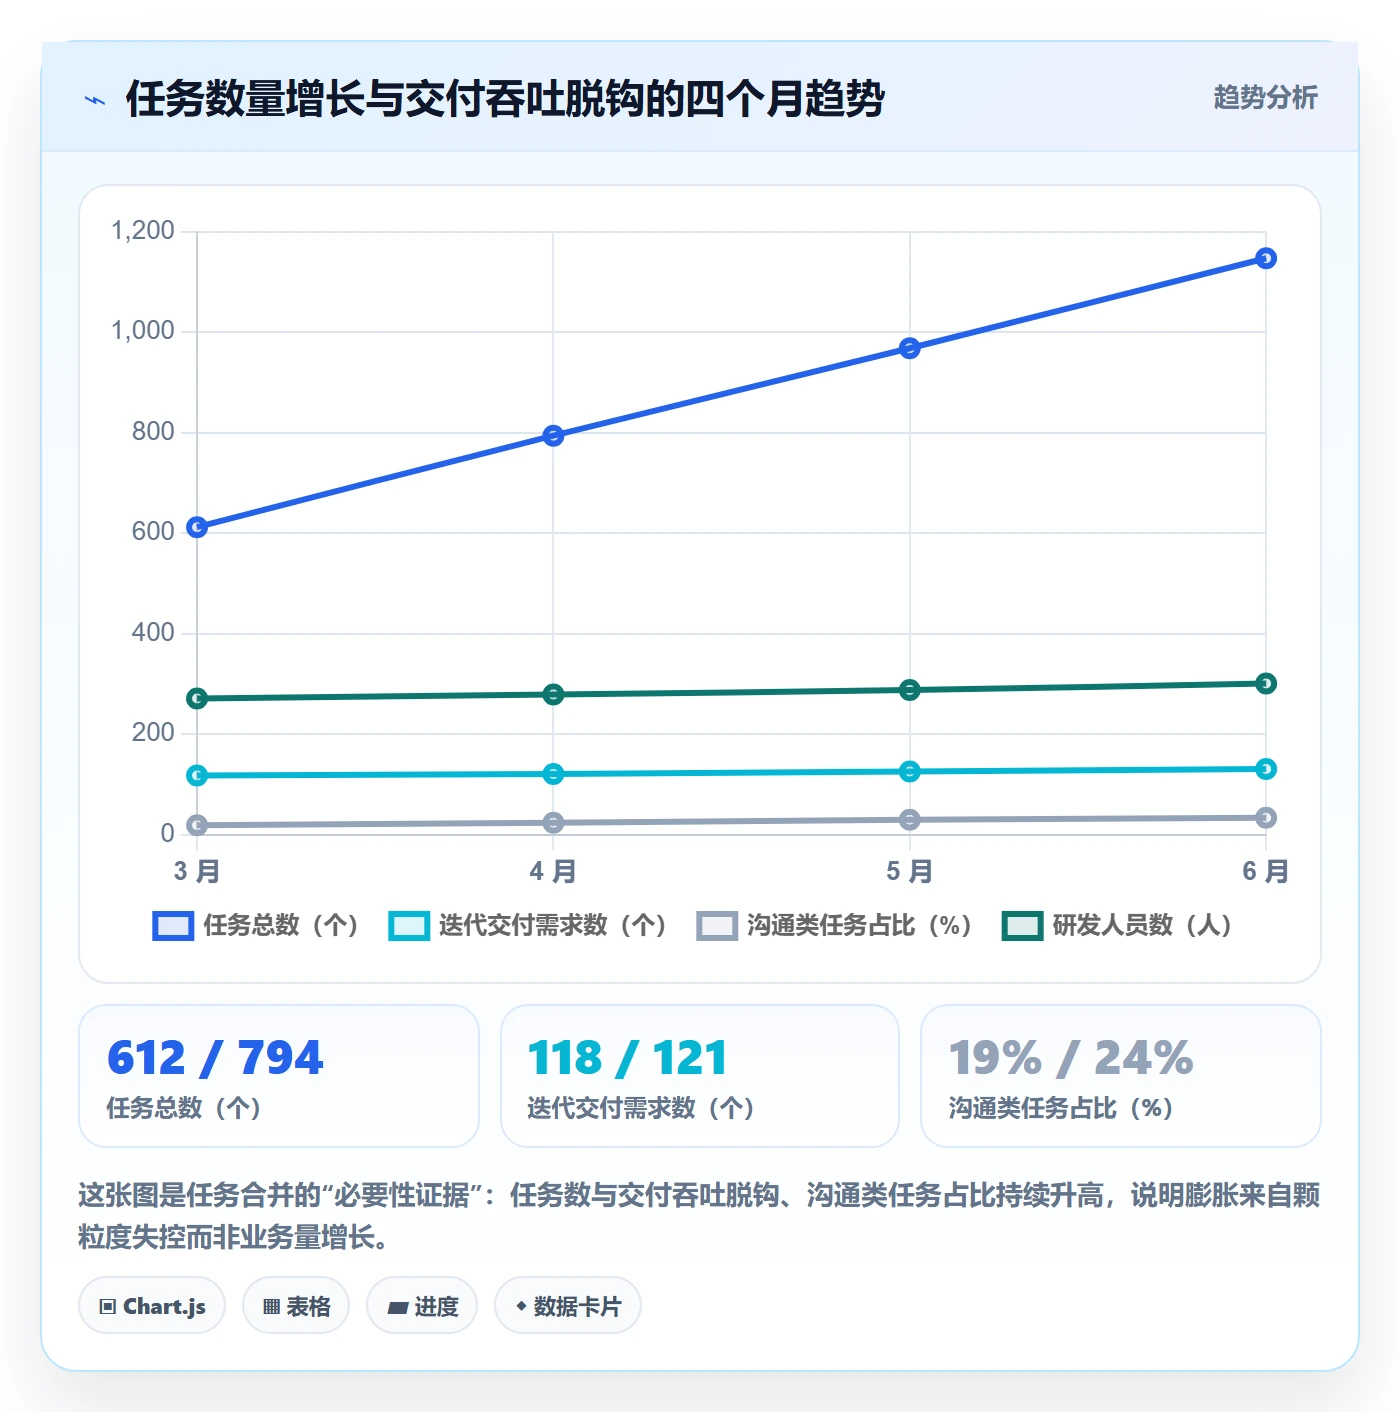1400x1412 pixels.
Task: Click the gray 沟通类任务占比 point at 4 月
Action: 553,823
